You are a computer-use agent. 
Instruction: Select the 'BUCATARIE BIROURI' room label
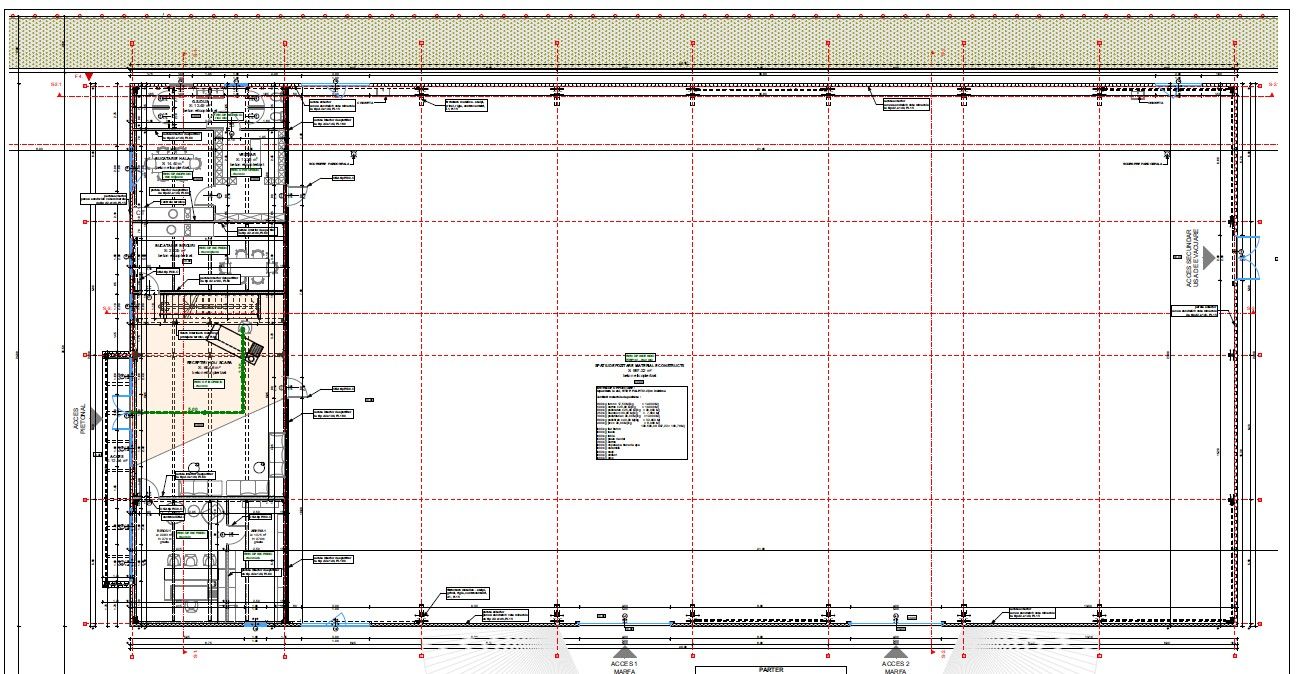pyautogui.click(x=176, y=244)
